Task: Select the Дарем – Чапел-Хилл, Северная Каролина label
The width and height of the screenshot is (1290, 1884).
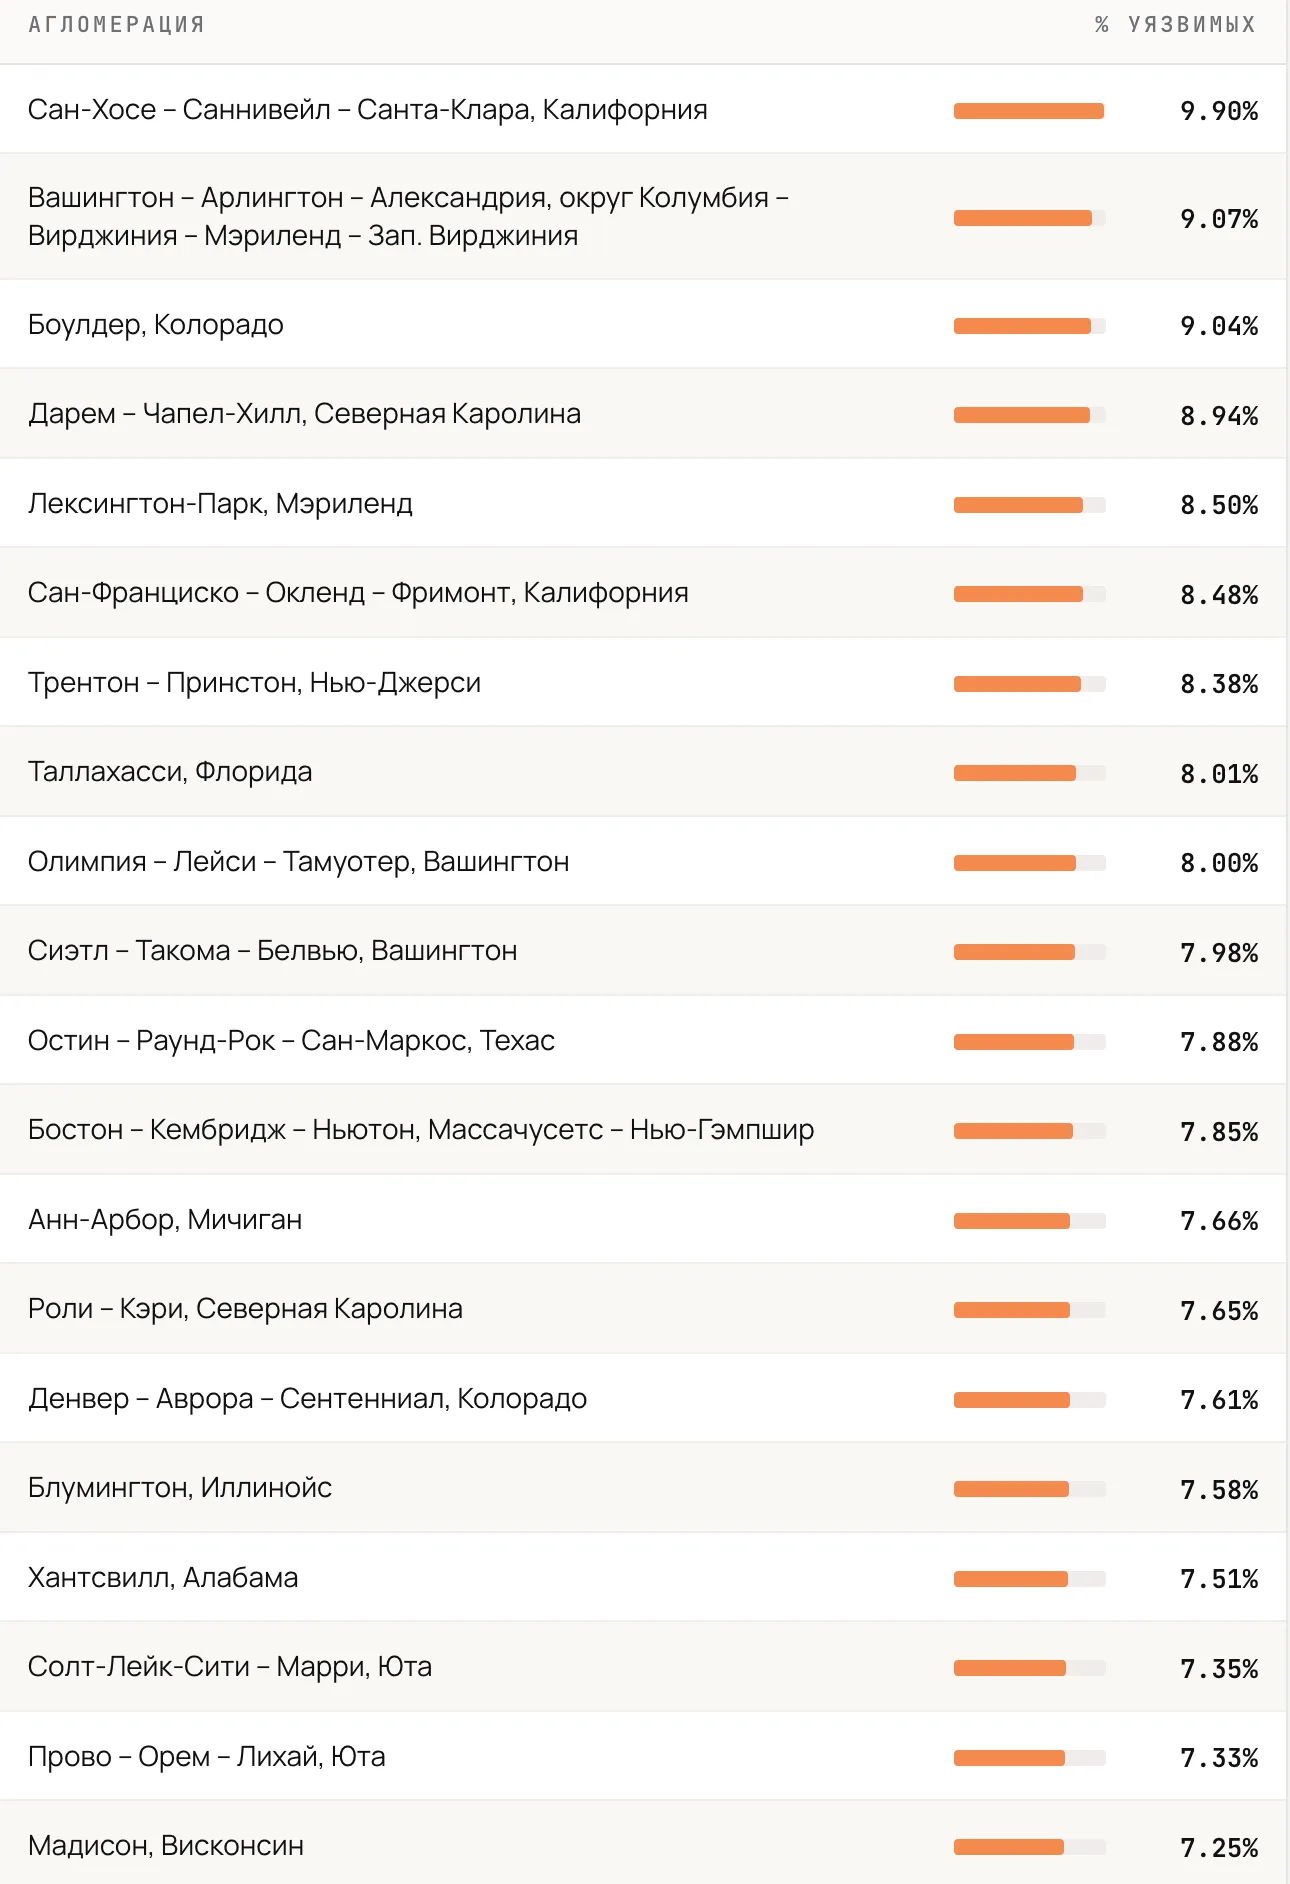Action: coord(304,414)
